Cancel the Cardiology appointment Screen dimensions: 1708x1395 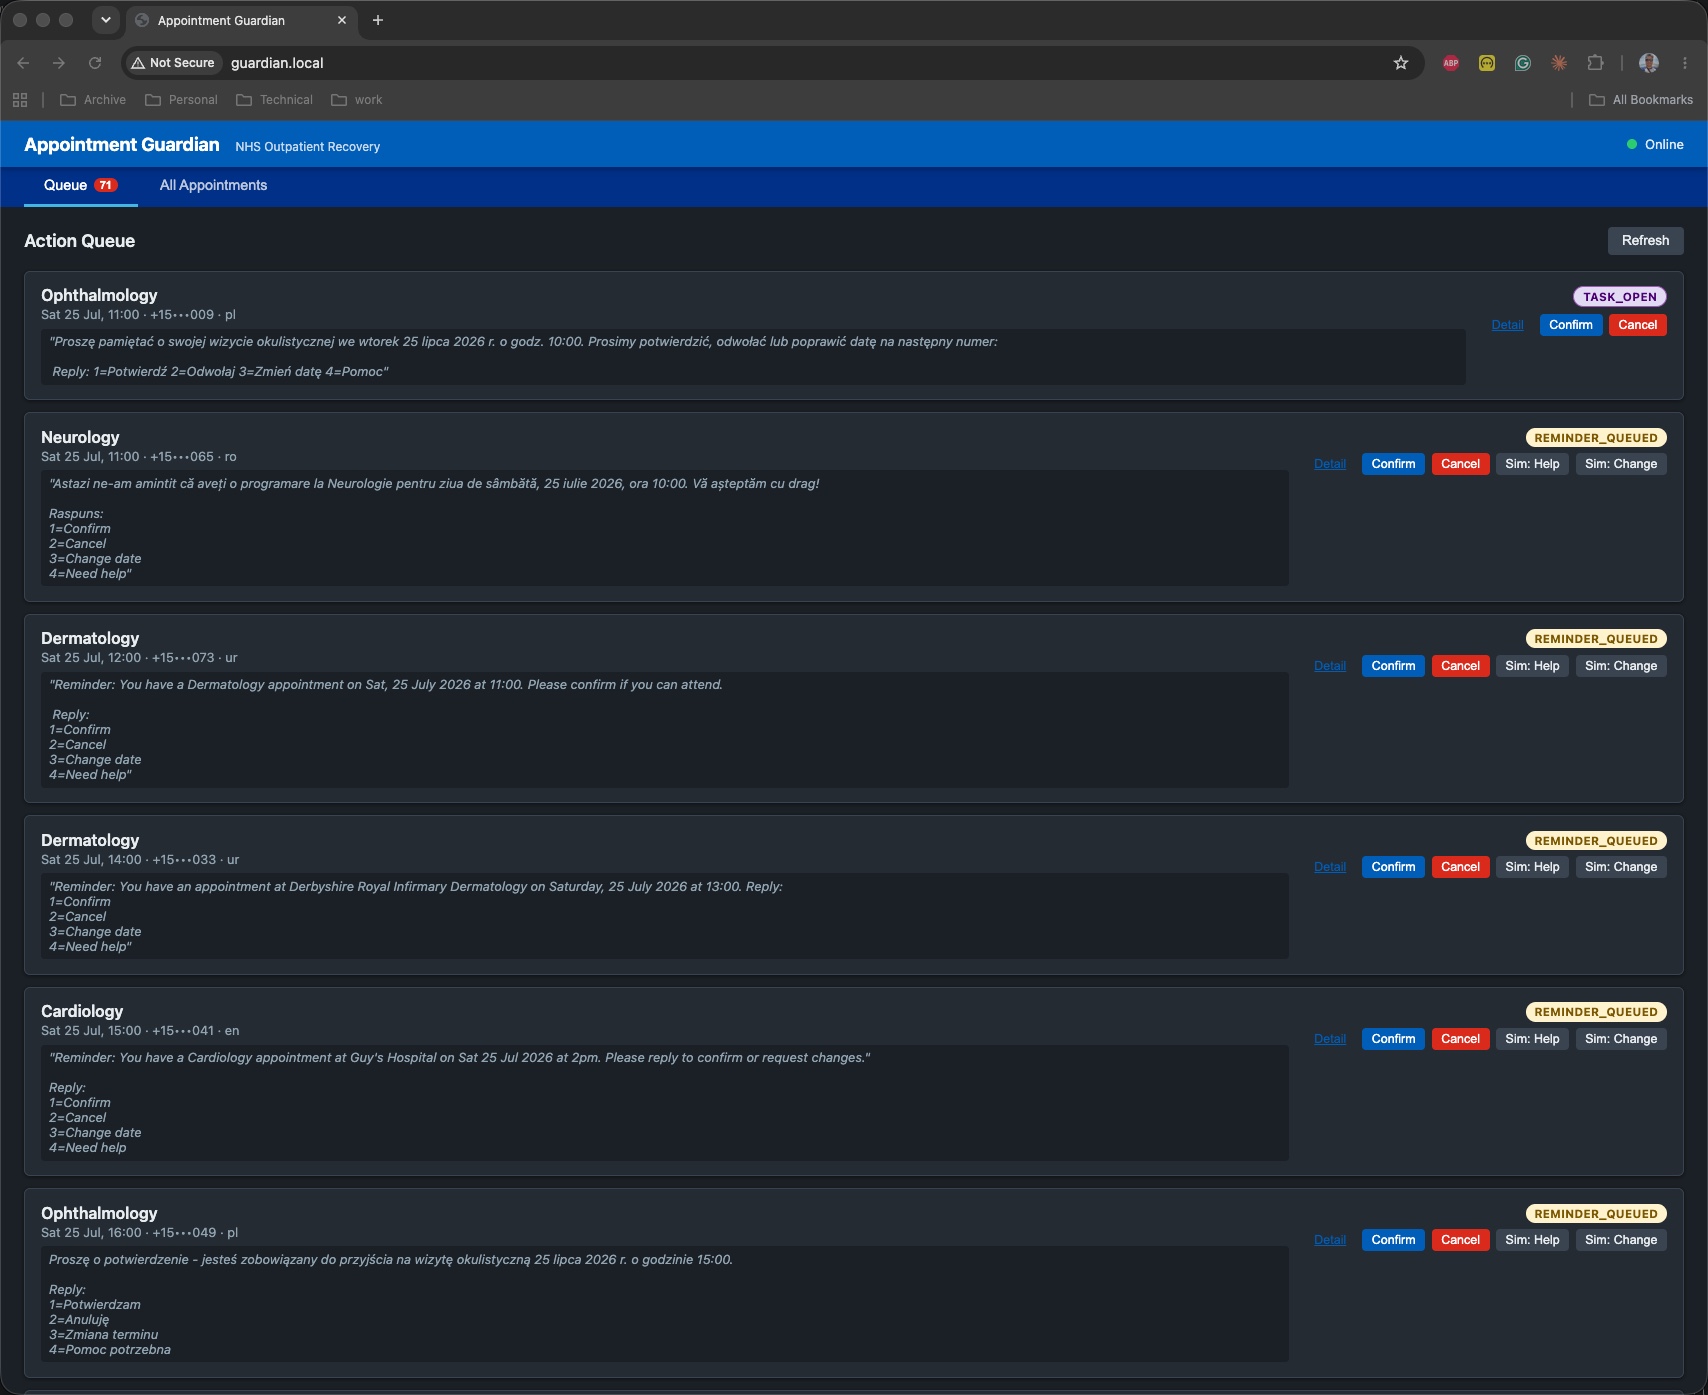1460,1039
